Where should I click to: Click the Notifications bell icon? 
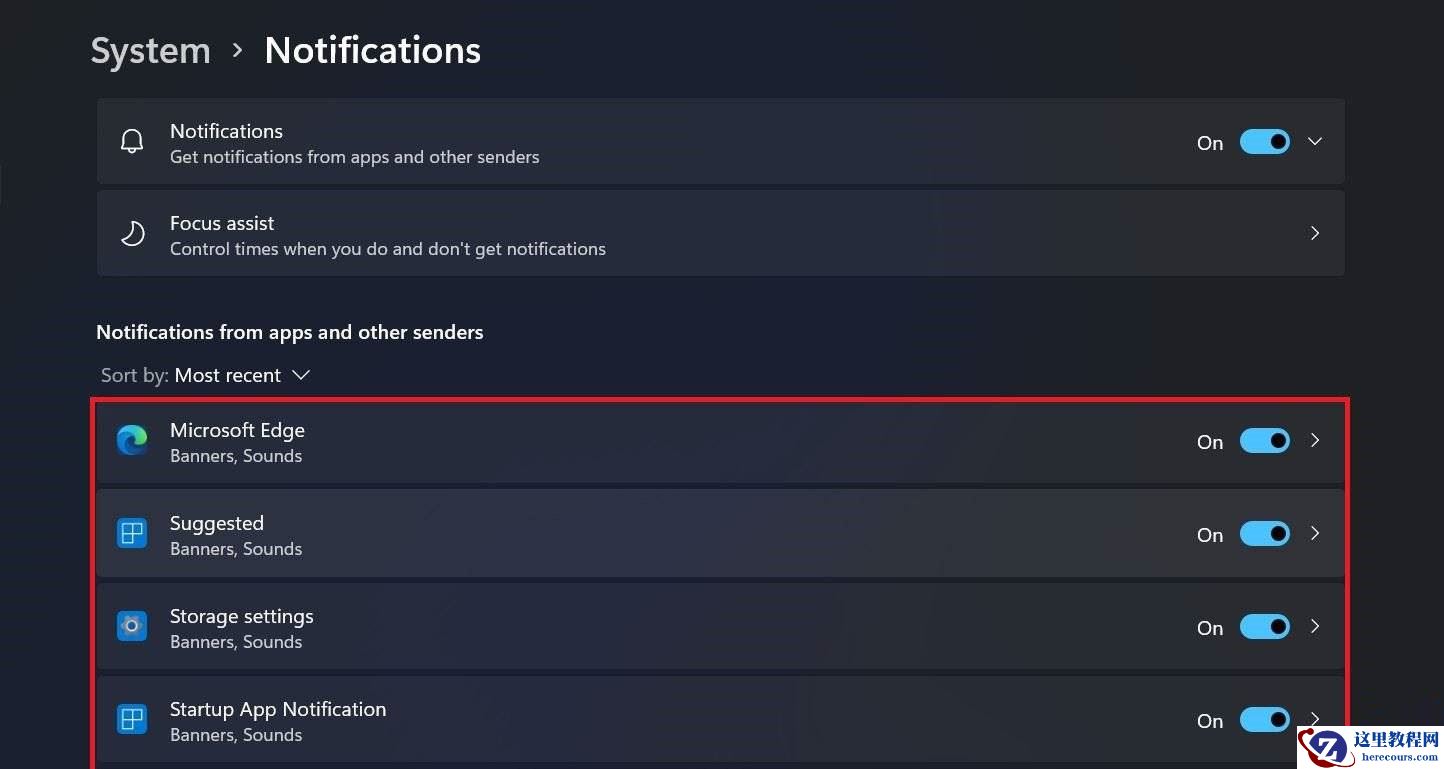click(x=132, y=142)
